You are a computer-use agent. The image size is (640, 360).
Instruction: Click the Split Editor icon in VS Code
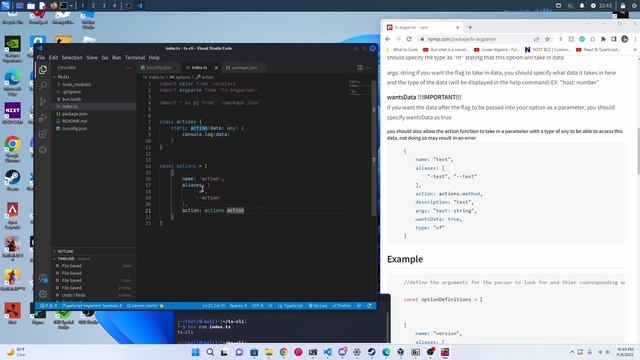coord(360,68)
